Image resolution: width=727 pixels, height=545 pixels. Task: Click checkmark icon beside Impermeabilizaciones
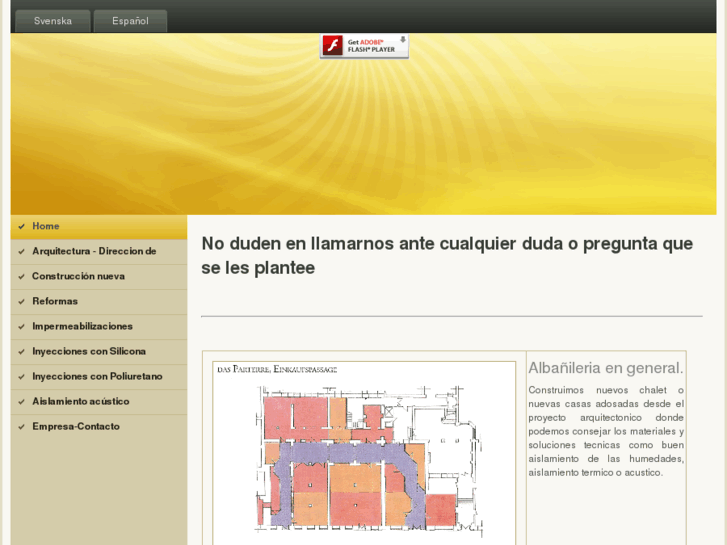pyautogui.click(x=21, y=327)
